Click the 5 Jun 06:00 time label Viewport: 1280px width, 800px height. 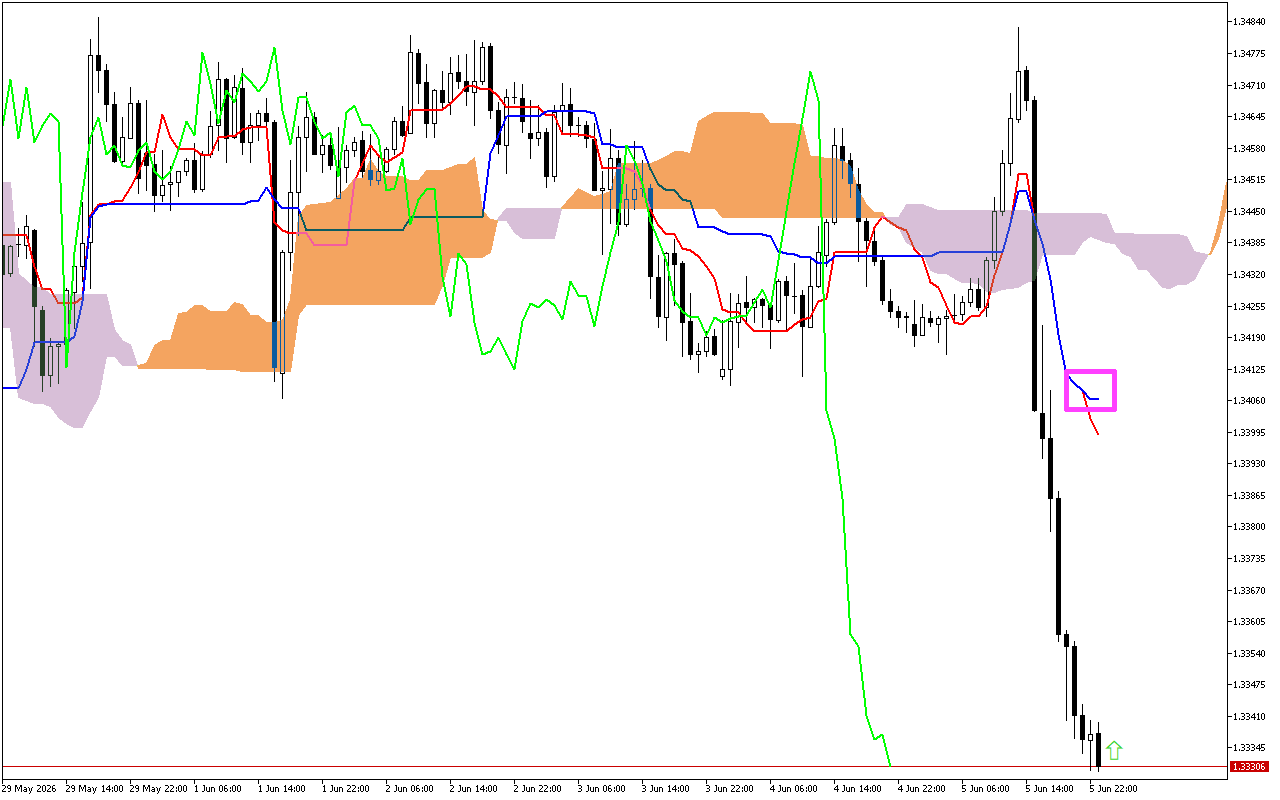986,789
